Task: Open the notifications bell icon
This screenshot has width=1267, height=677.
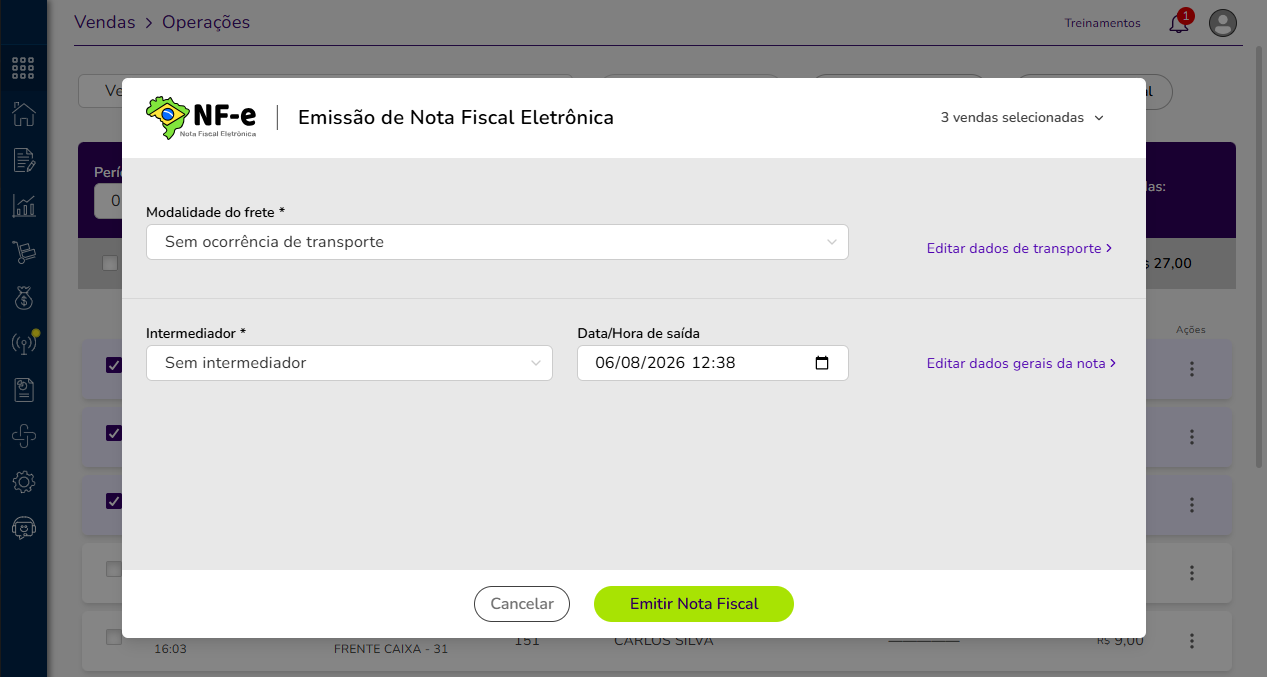Action: click(1179, 23)
